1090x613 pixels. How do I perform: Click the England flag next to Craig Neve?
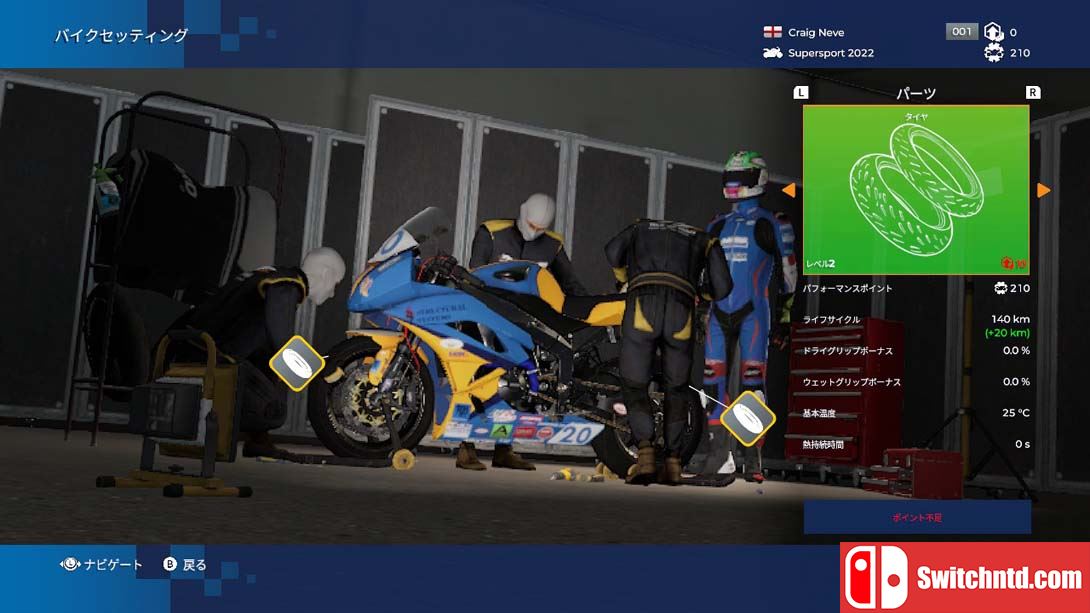click(772, 32)
